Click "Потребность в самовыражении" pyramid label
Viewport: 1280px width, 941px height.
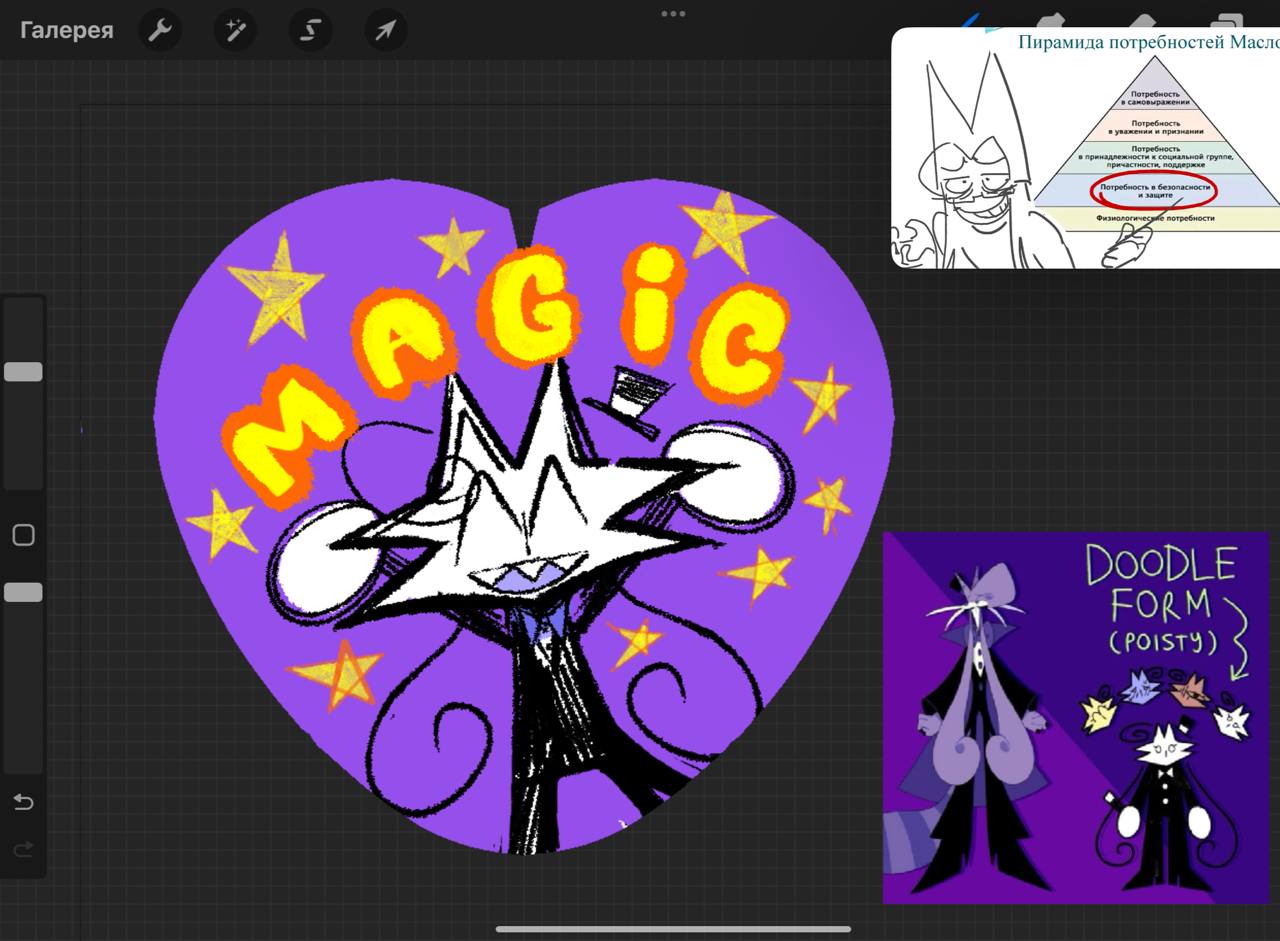coord(1155,98)
